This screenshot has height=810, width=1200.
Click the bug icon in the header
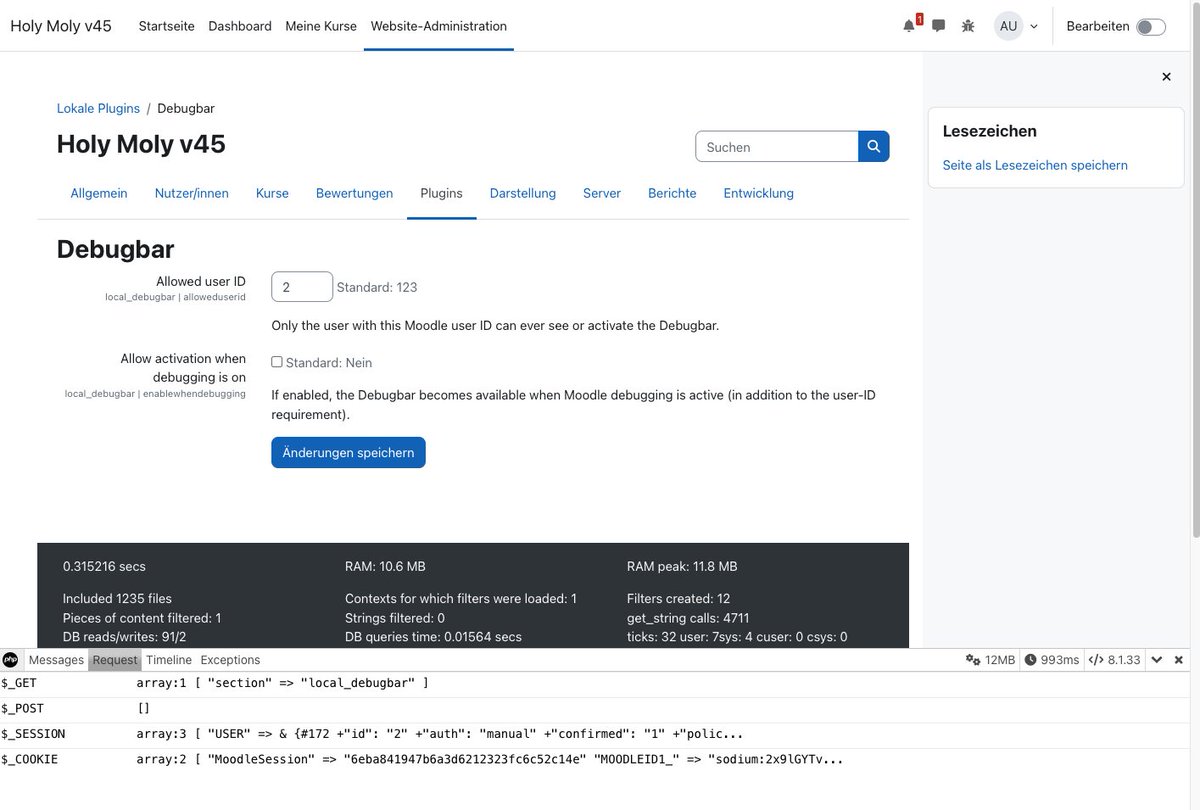coord(968,26)
